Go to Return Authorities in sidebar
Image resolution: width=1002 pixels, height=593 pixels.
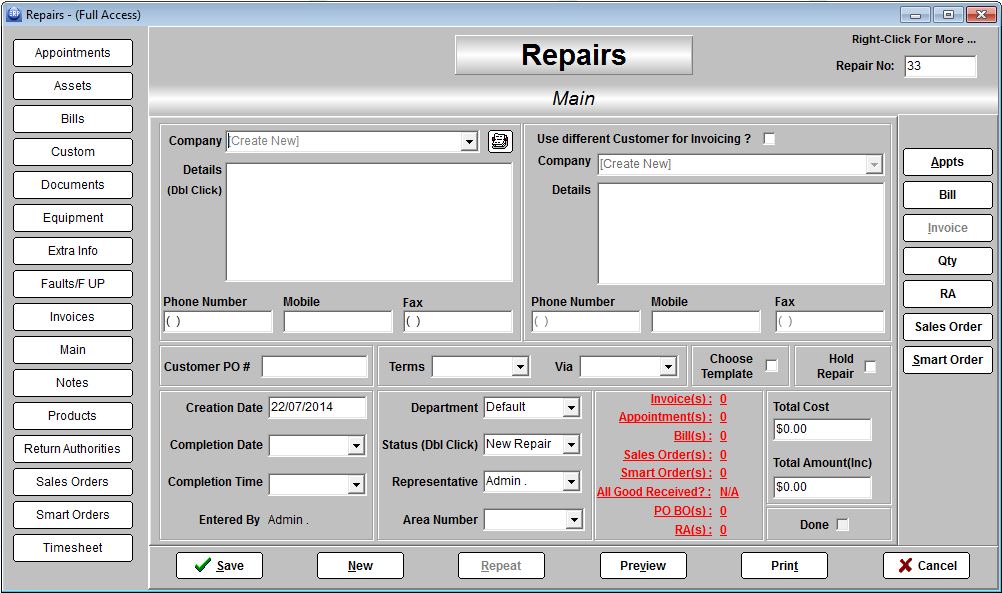tap(73, 449)
